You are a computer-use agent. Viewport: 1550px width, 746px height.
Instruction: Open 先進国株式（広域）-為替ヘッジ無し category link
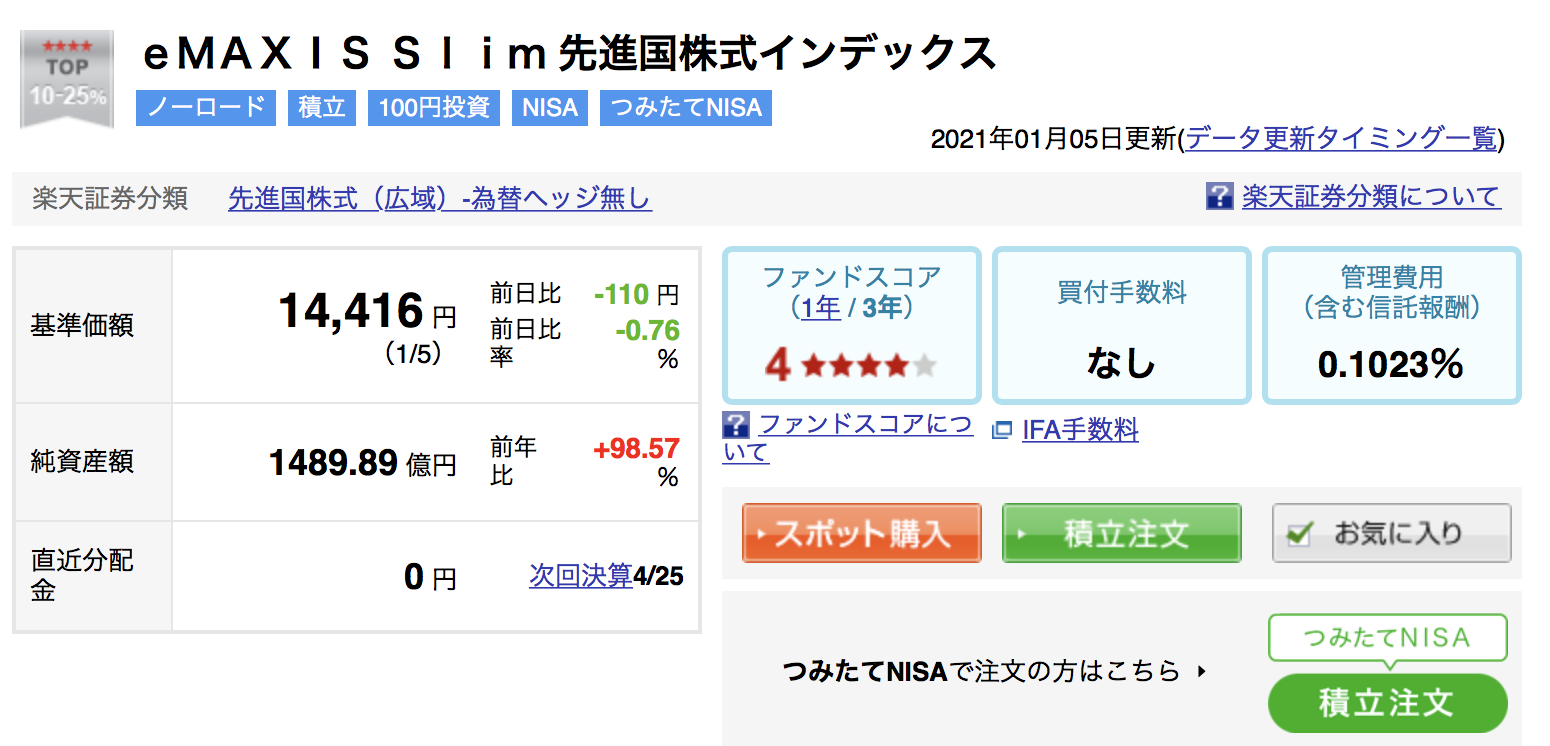[x=440, y=198]
